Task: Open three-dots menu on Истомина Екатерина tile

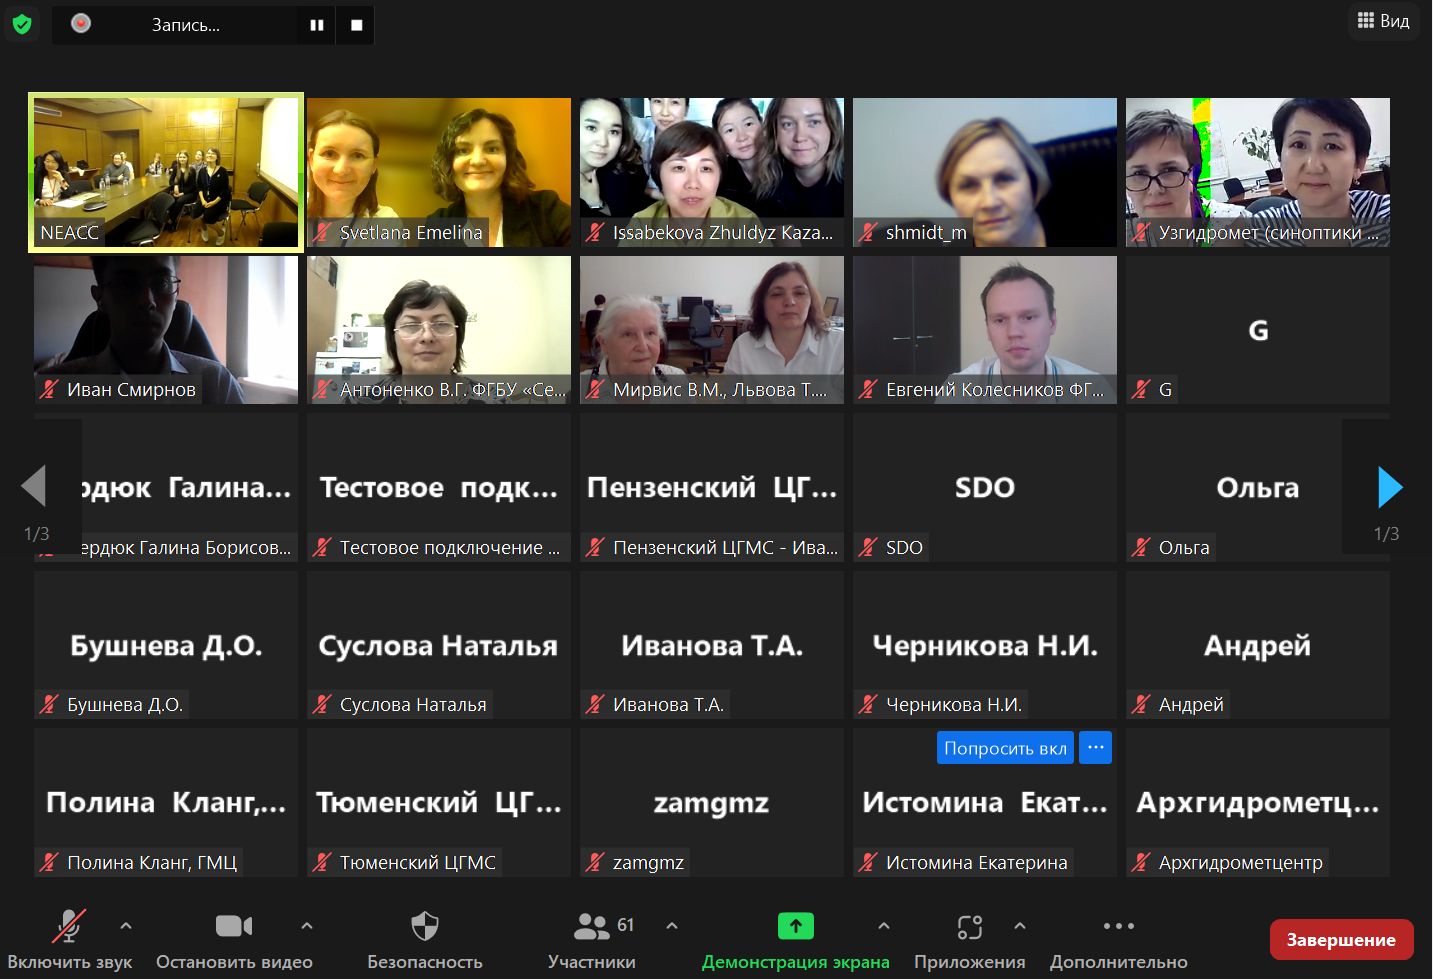Action: pos(1096,748)
